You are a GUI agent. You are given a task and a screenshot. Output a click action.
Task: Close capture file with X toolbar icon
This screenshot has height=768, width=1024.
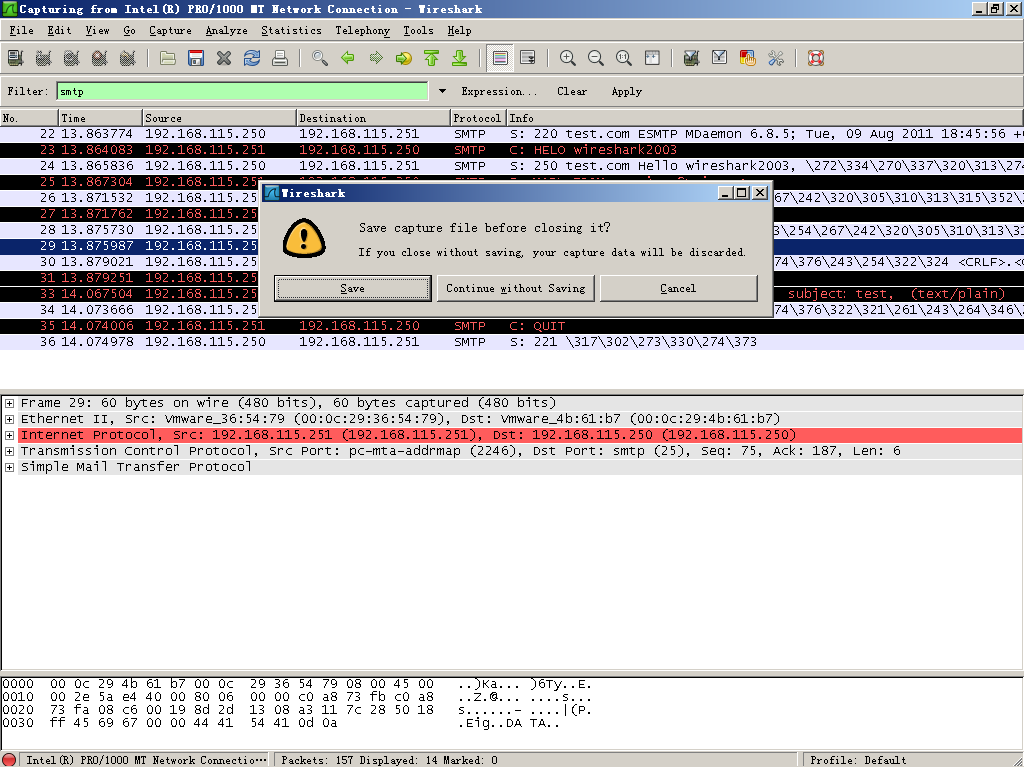pos(224,58)
